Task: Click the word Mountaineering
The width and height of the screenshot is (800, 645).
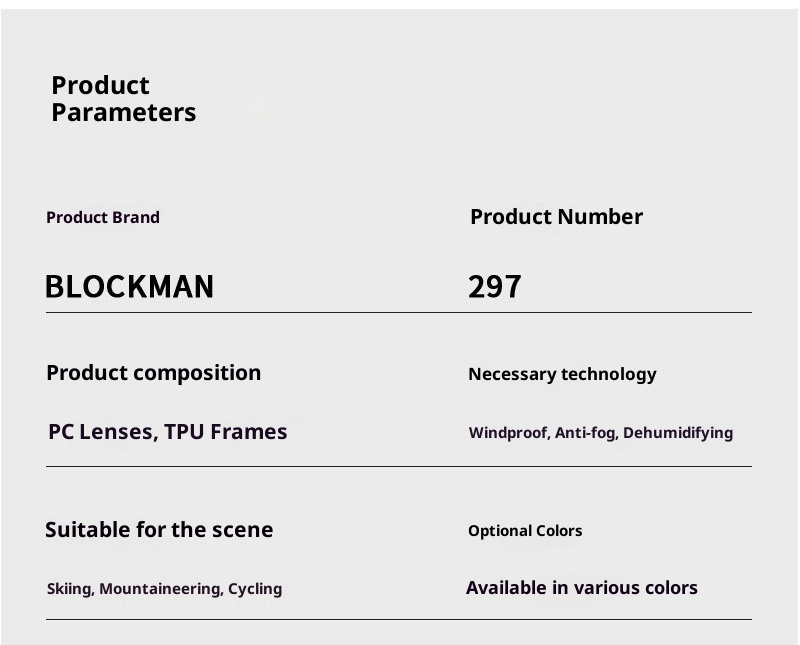Action: pyautogui.click(x=160, y=589)
